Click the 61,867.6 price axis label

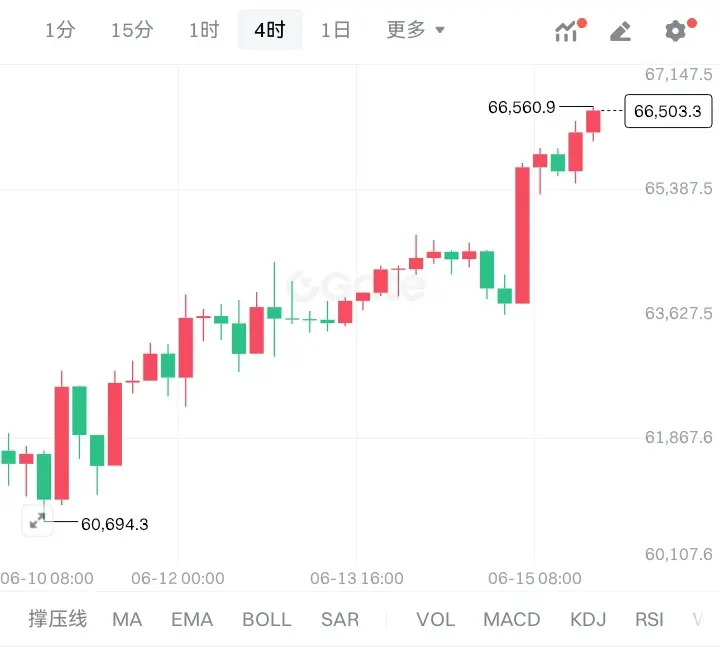coord(679,437)
